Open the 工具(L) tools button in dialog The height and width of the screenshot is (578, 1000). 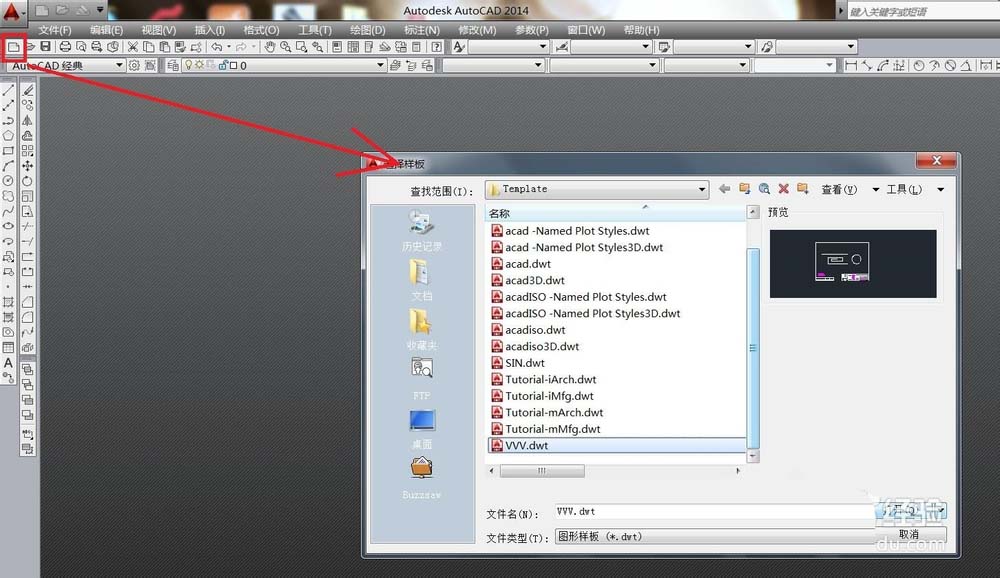pos(904,189)
